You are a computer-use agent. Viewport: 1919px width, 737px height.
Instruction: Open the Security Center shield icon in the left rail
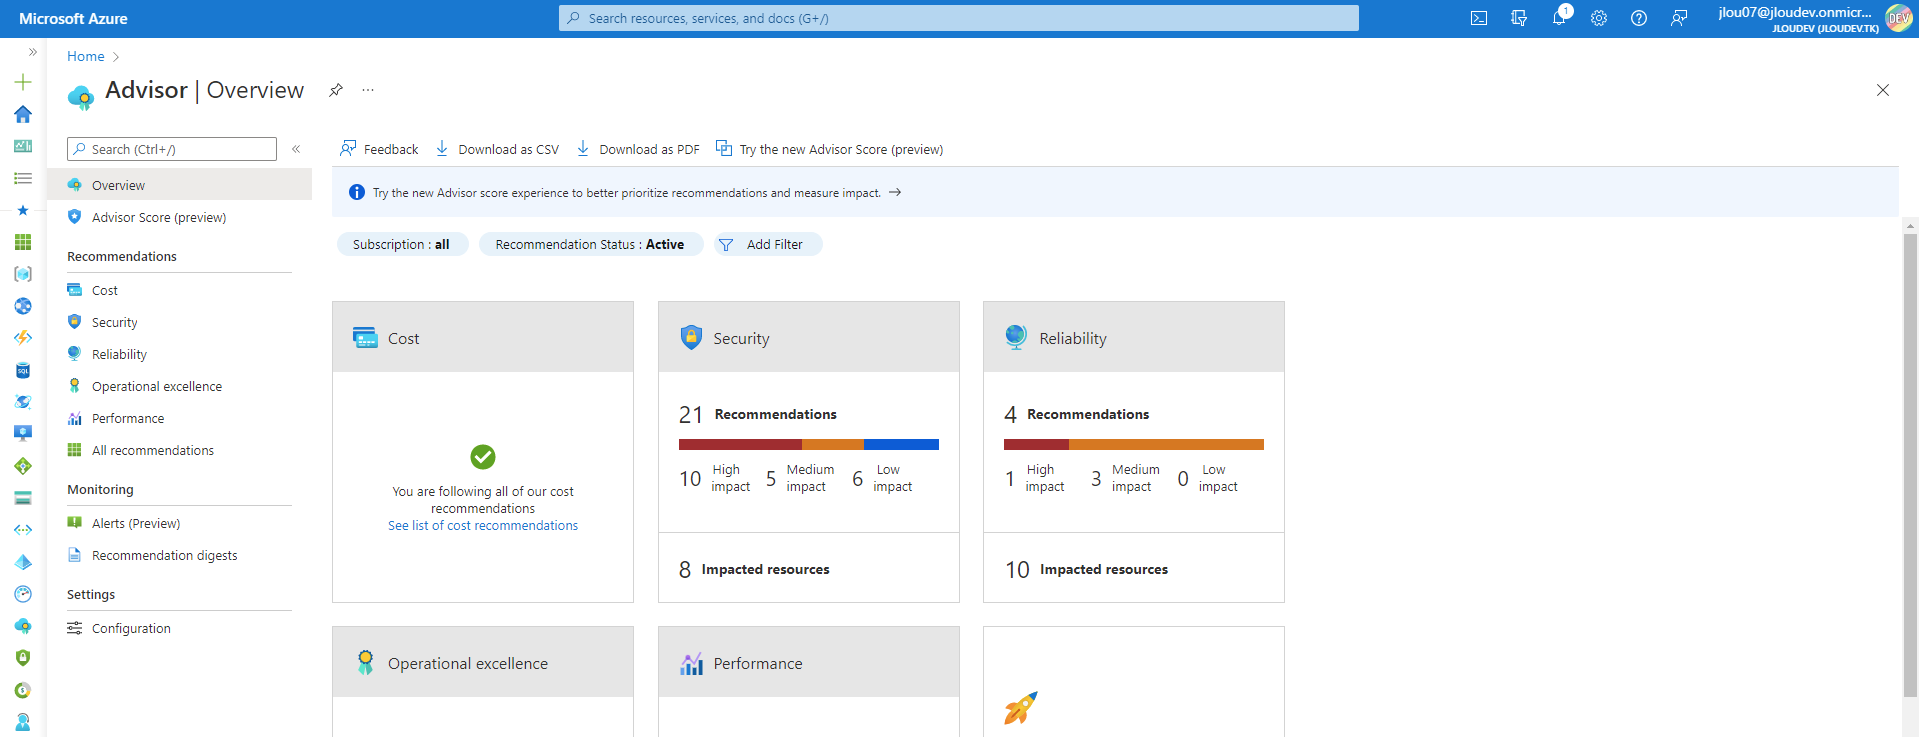[x=23, y=658]
